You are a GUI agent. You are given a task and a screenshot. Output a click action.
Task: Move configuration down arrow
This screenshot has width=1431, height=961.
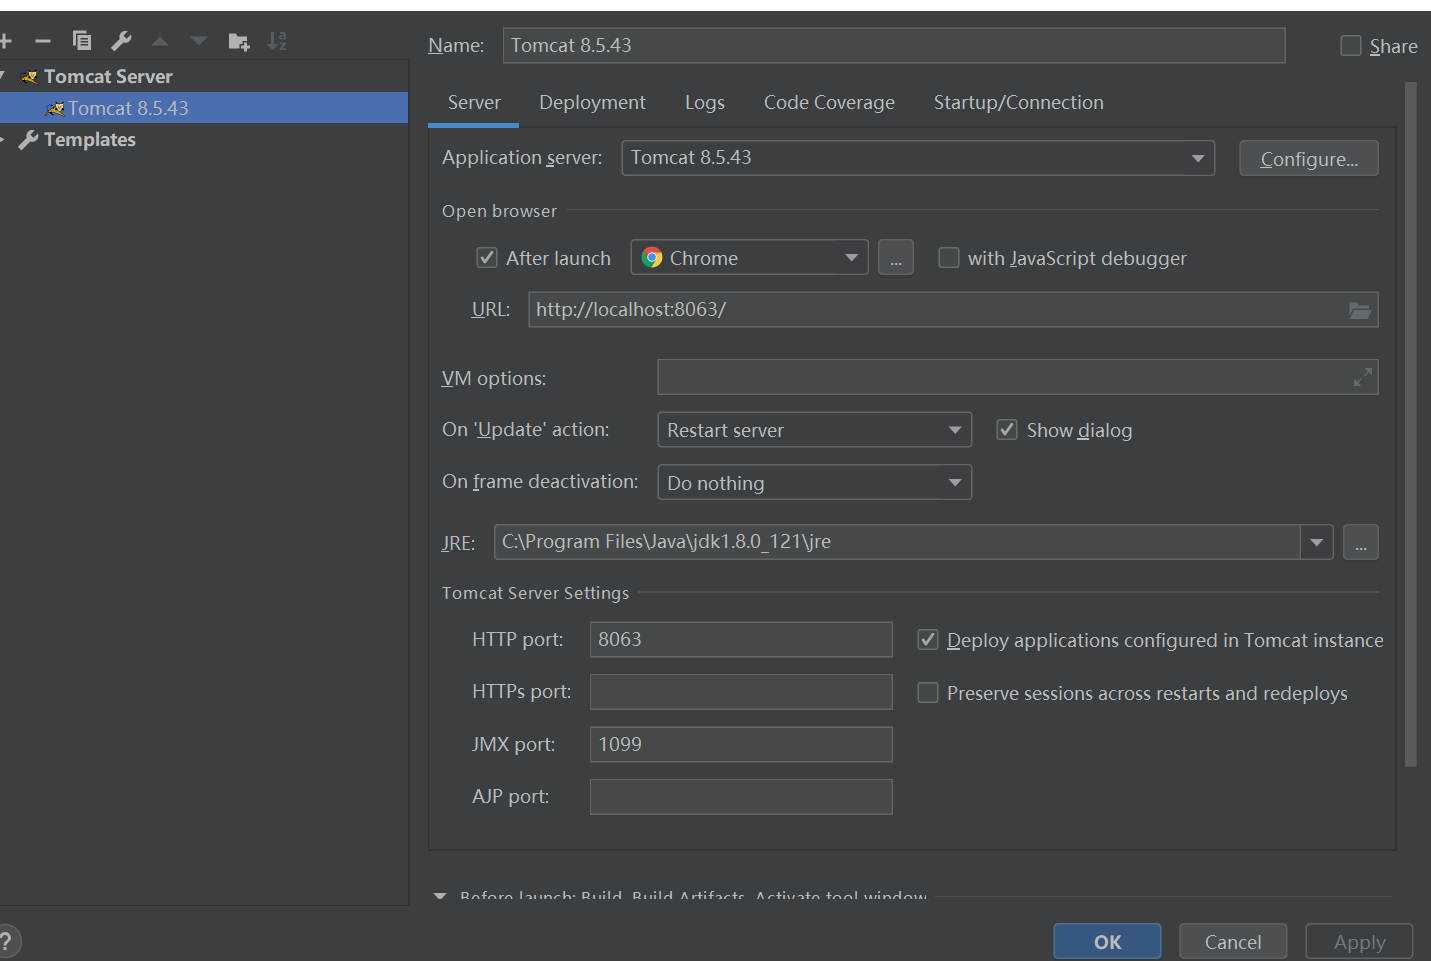(x=198, y=41)
